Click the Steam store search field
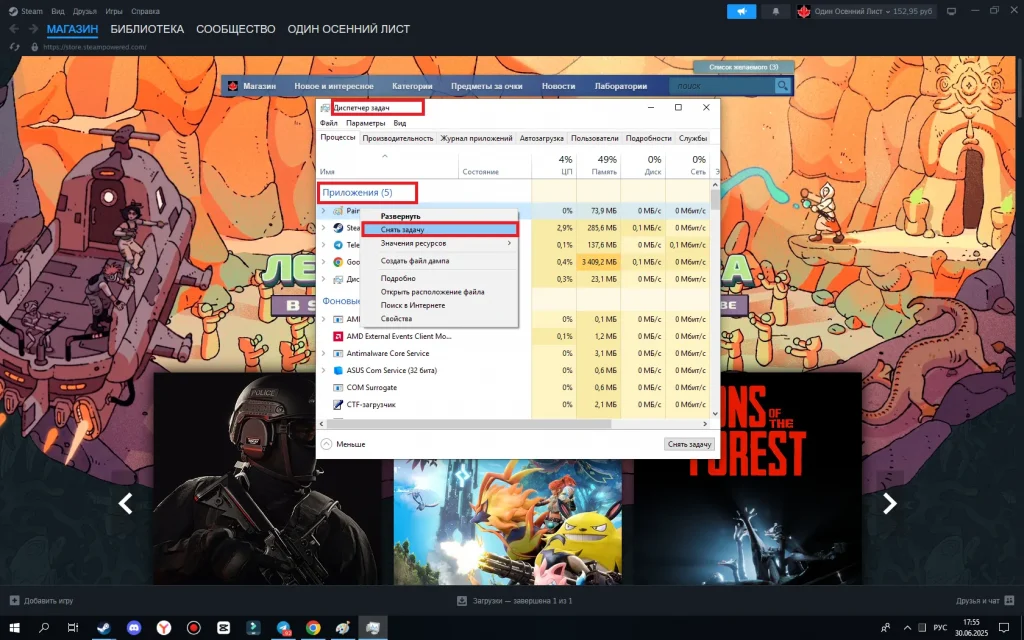This screenshot has height=640, width=1024. 722,86
